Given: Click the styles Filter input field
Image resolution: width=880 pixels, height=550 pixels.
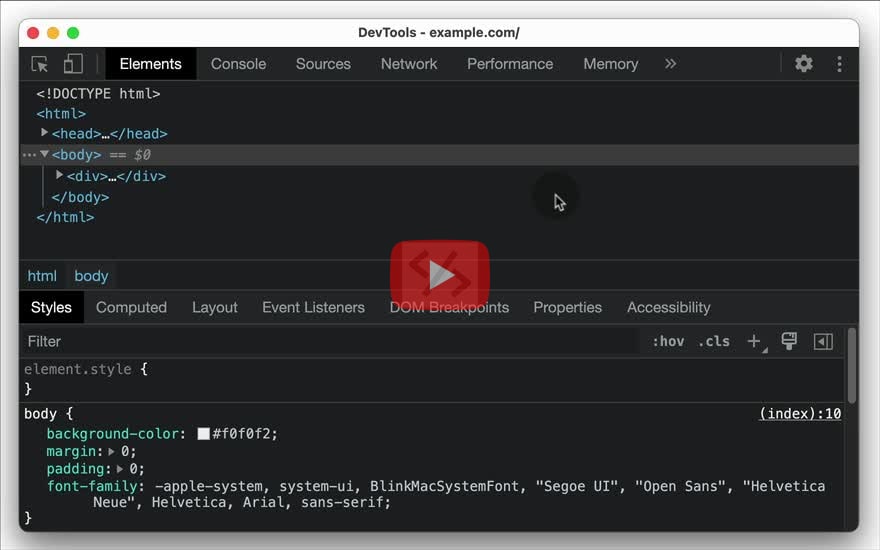Looking at the screenshot, I should [331, 341].
